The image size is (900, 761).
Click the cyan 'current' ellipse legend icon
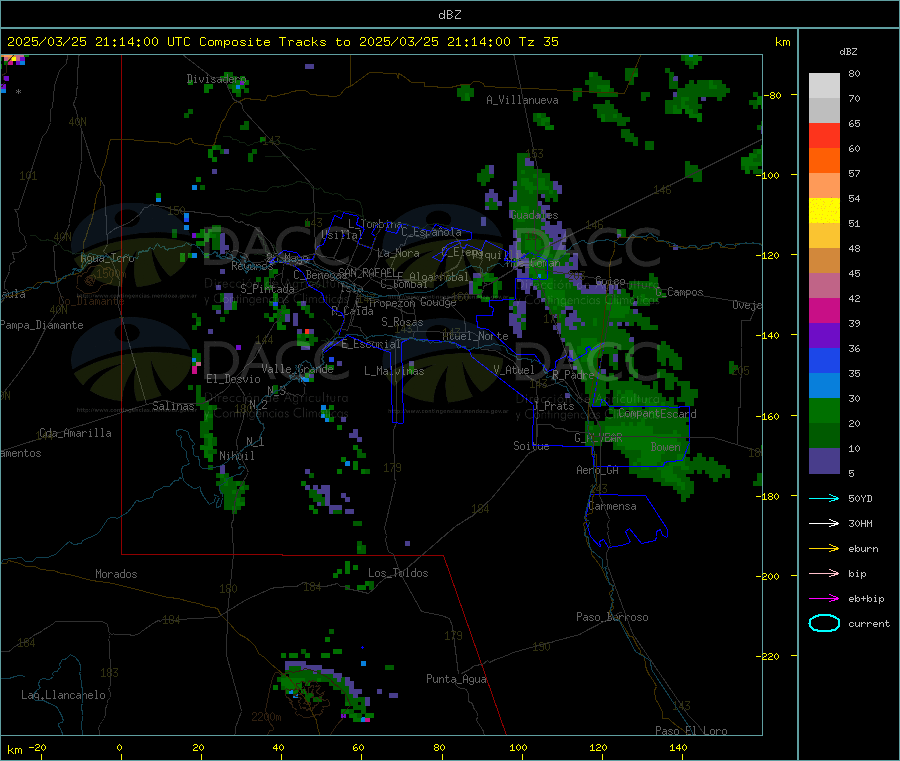824,623
